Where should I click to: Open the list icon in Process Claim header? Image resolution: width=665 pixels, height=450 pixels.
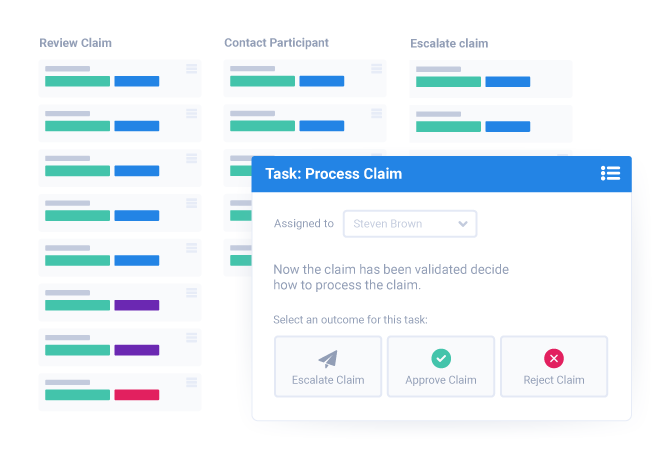(610, 173)
